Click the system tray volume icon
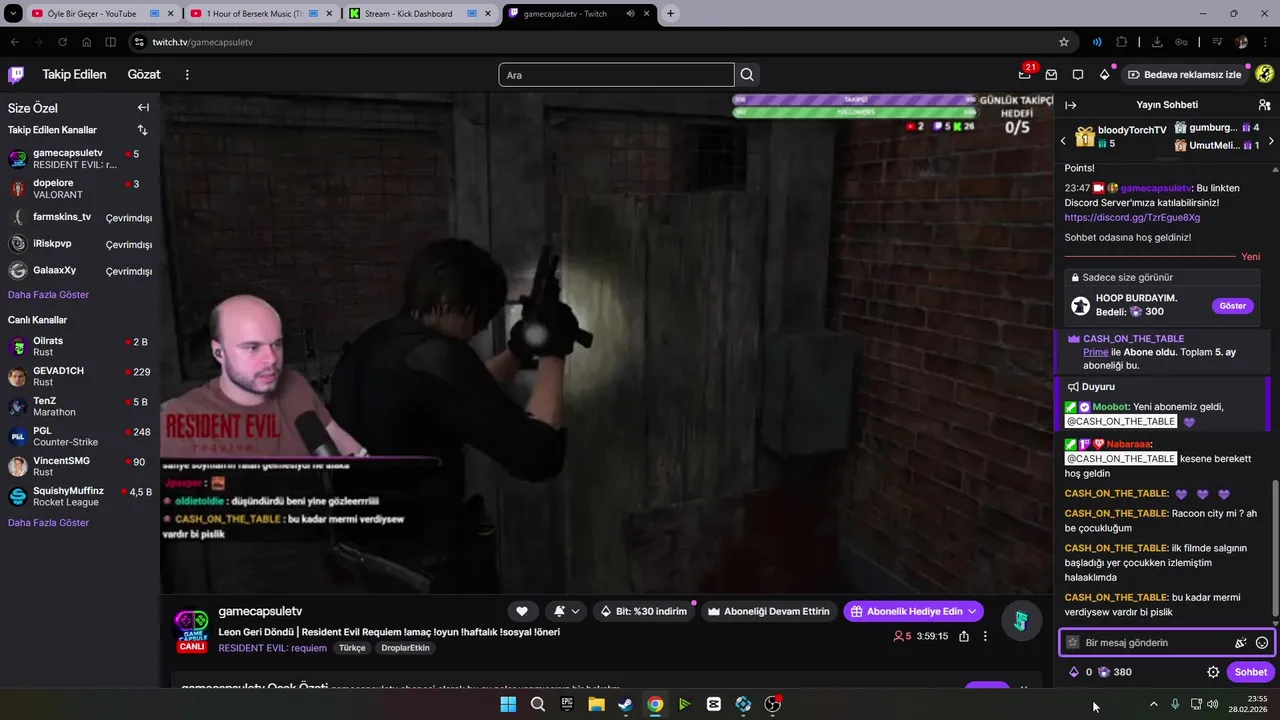1280x720 pixels. [1213, 704]
